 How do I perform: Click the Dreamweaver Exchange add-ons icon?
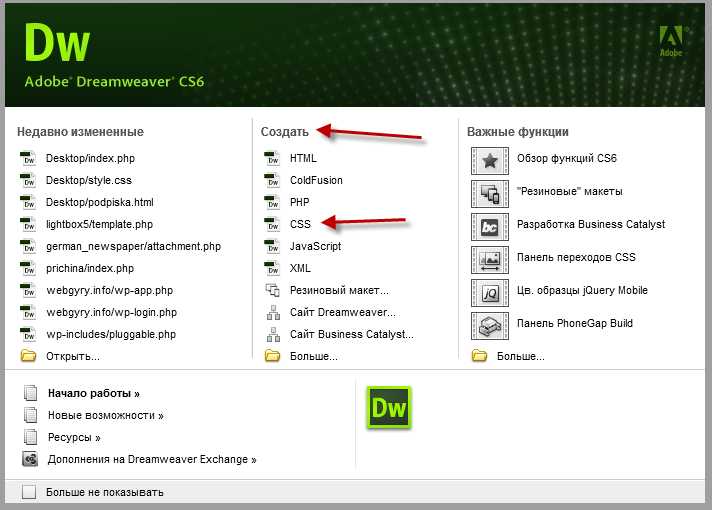[x=29, y=459]
